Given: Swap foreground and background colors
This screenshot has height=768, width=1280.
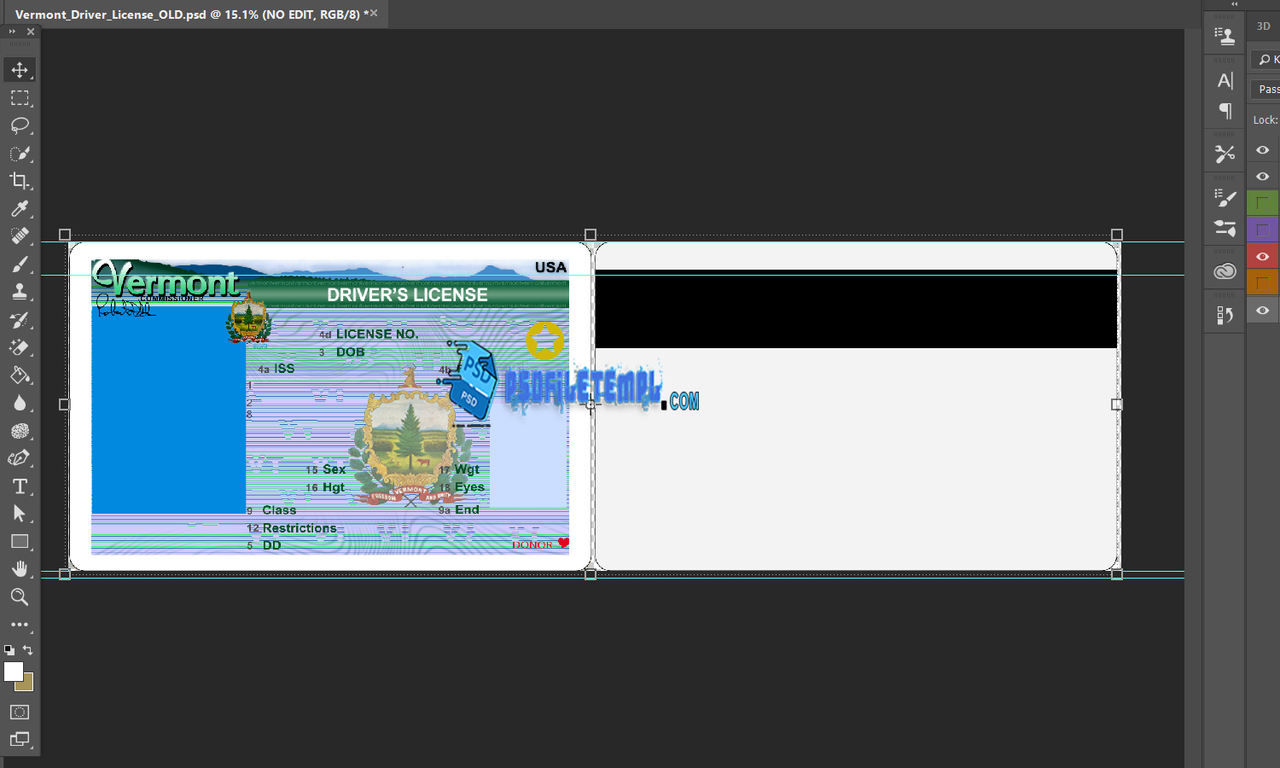Looking at the screenshot, I should pos(28,650).
